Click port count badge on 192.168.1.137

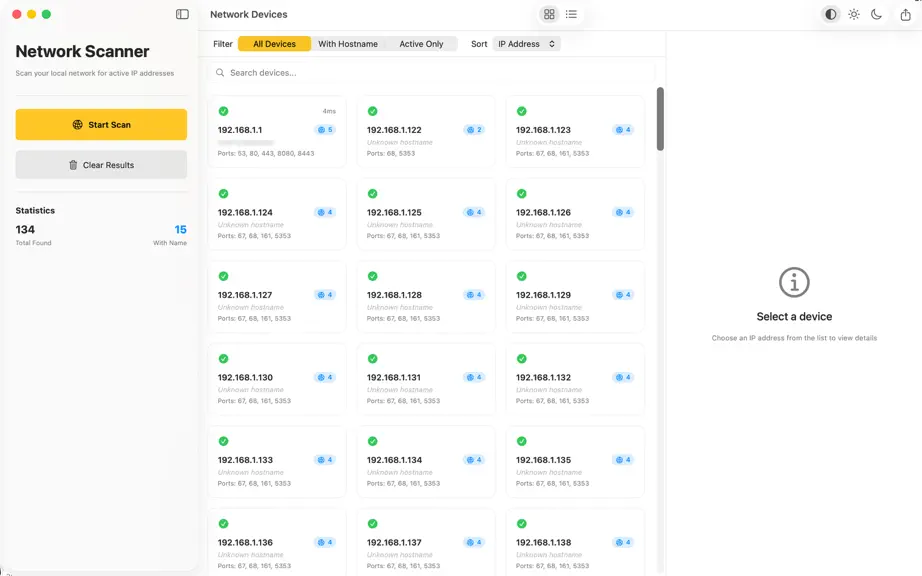(474, 542)
